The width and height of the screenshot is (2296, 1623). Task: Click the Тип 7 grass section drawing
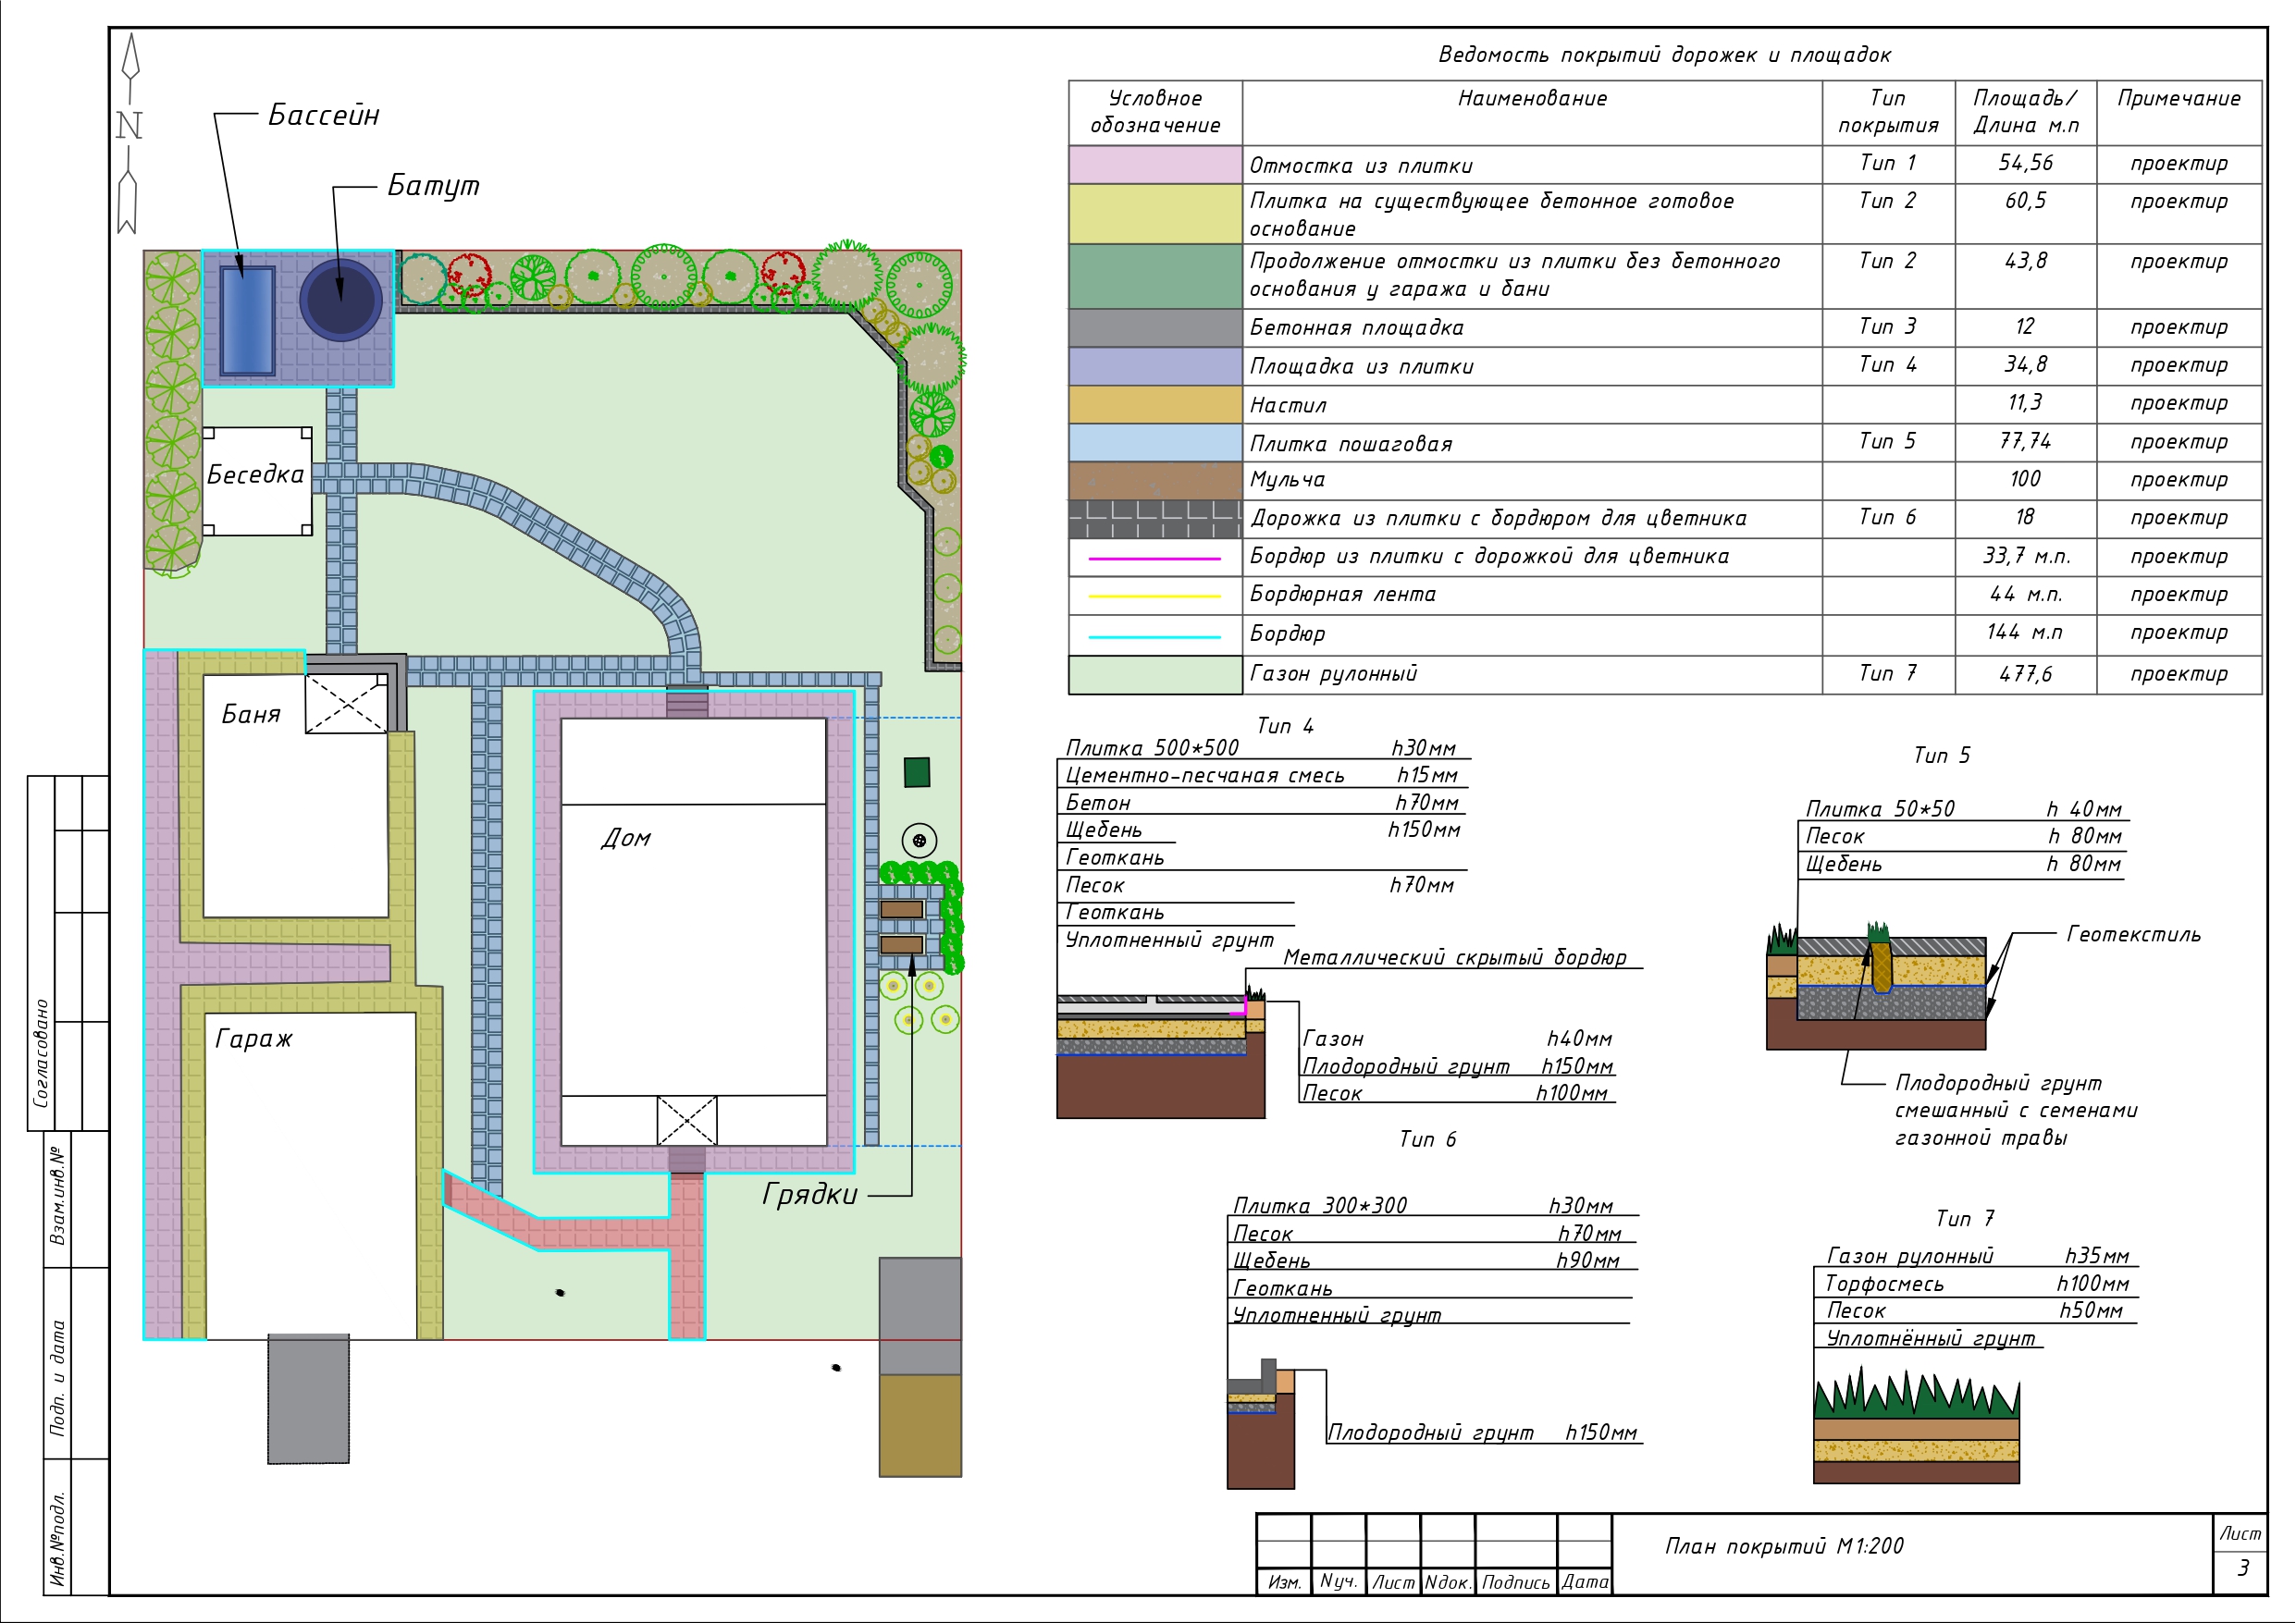pos(1915,1430)
